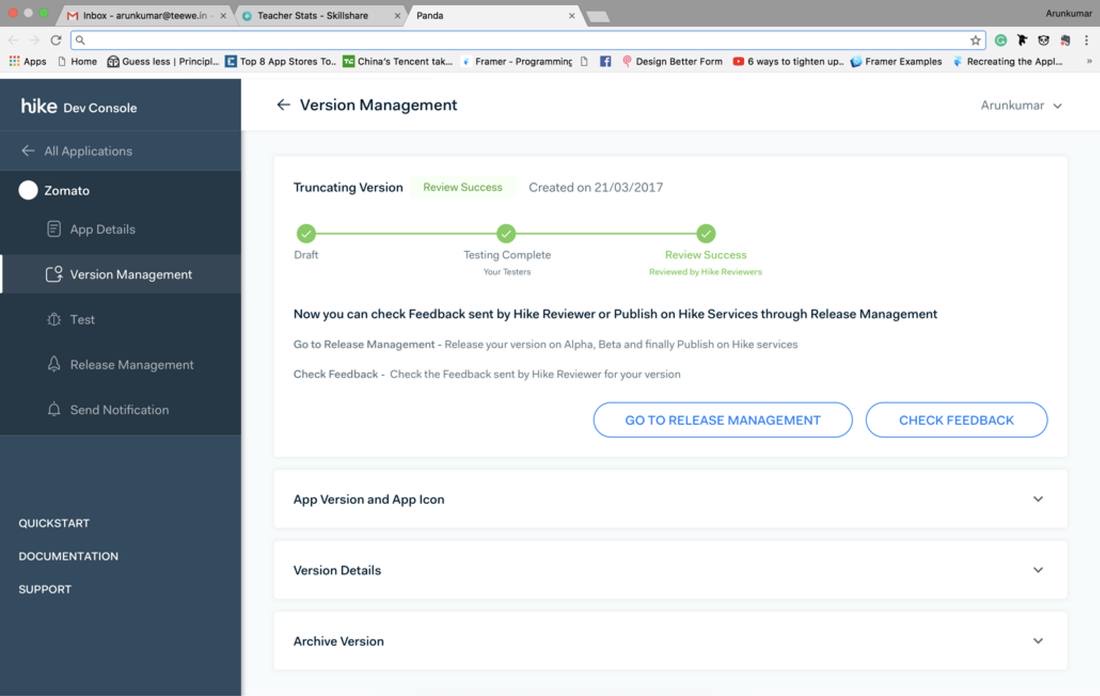The width and height of the screenshot is (1100, 696).
Task: Click the Facebook bookmark icon
Action: tap(605, 62)
